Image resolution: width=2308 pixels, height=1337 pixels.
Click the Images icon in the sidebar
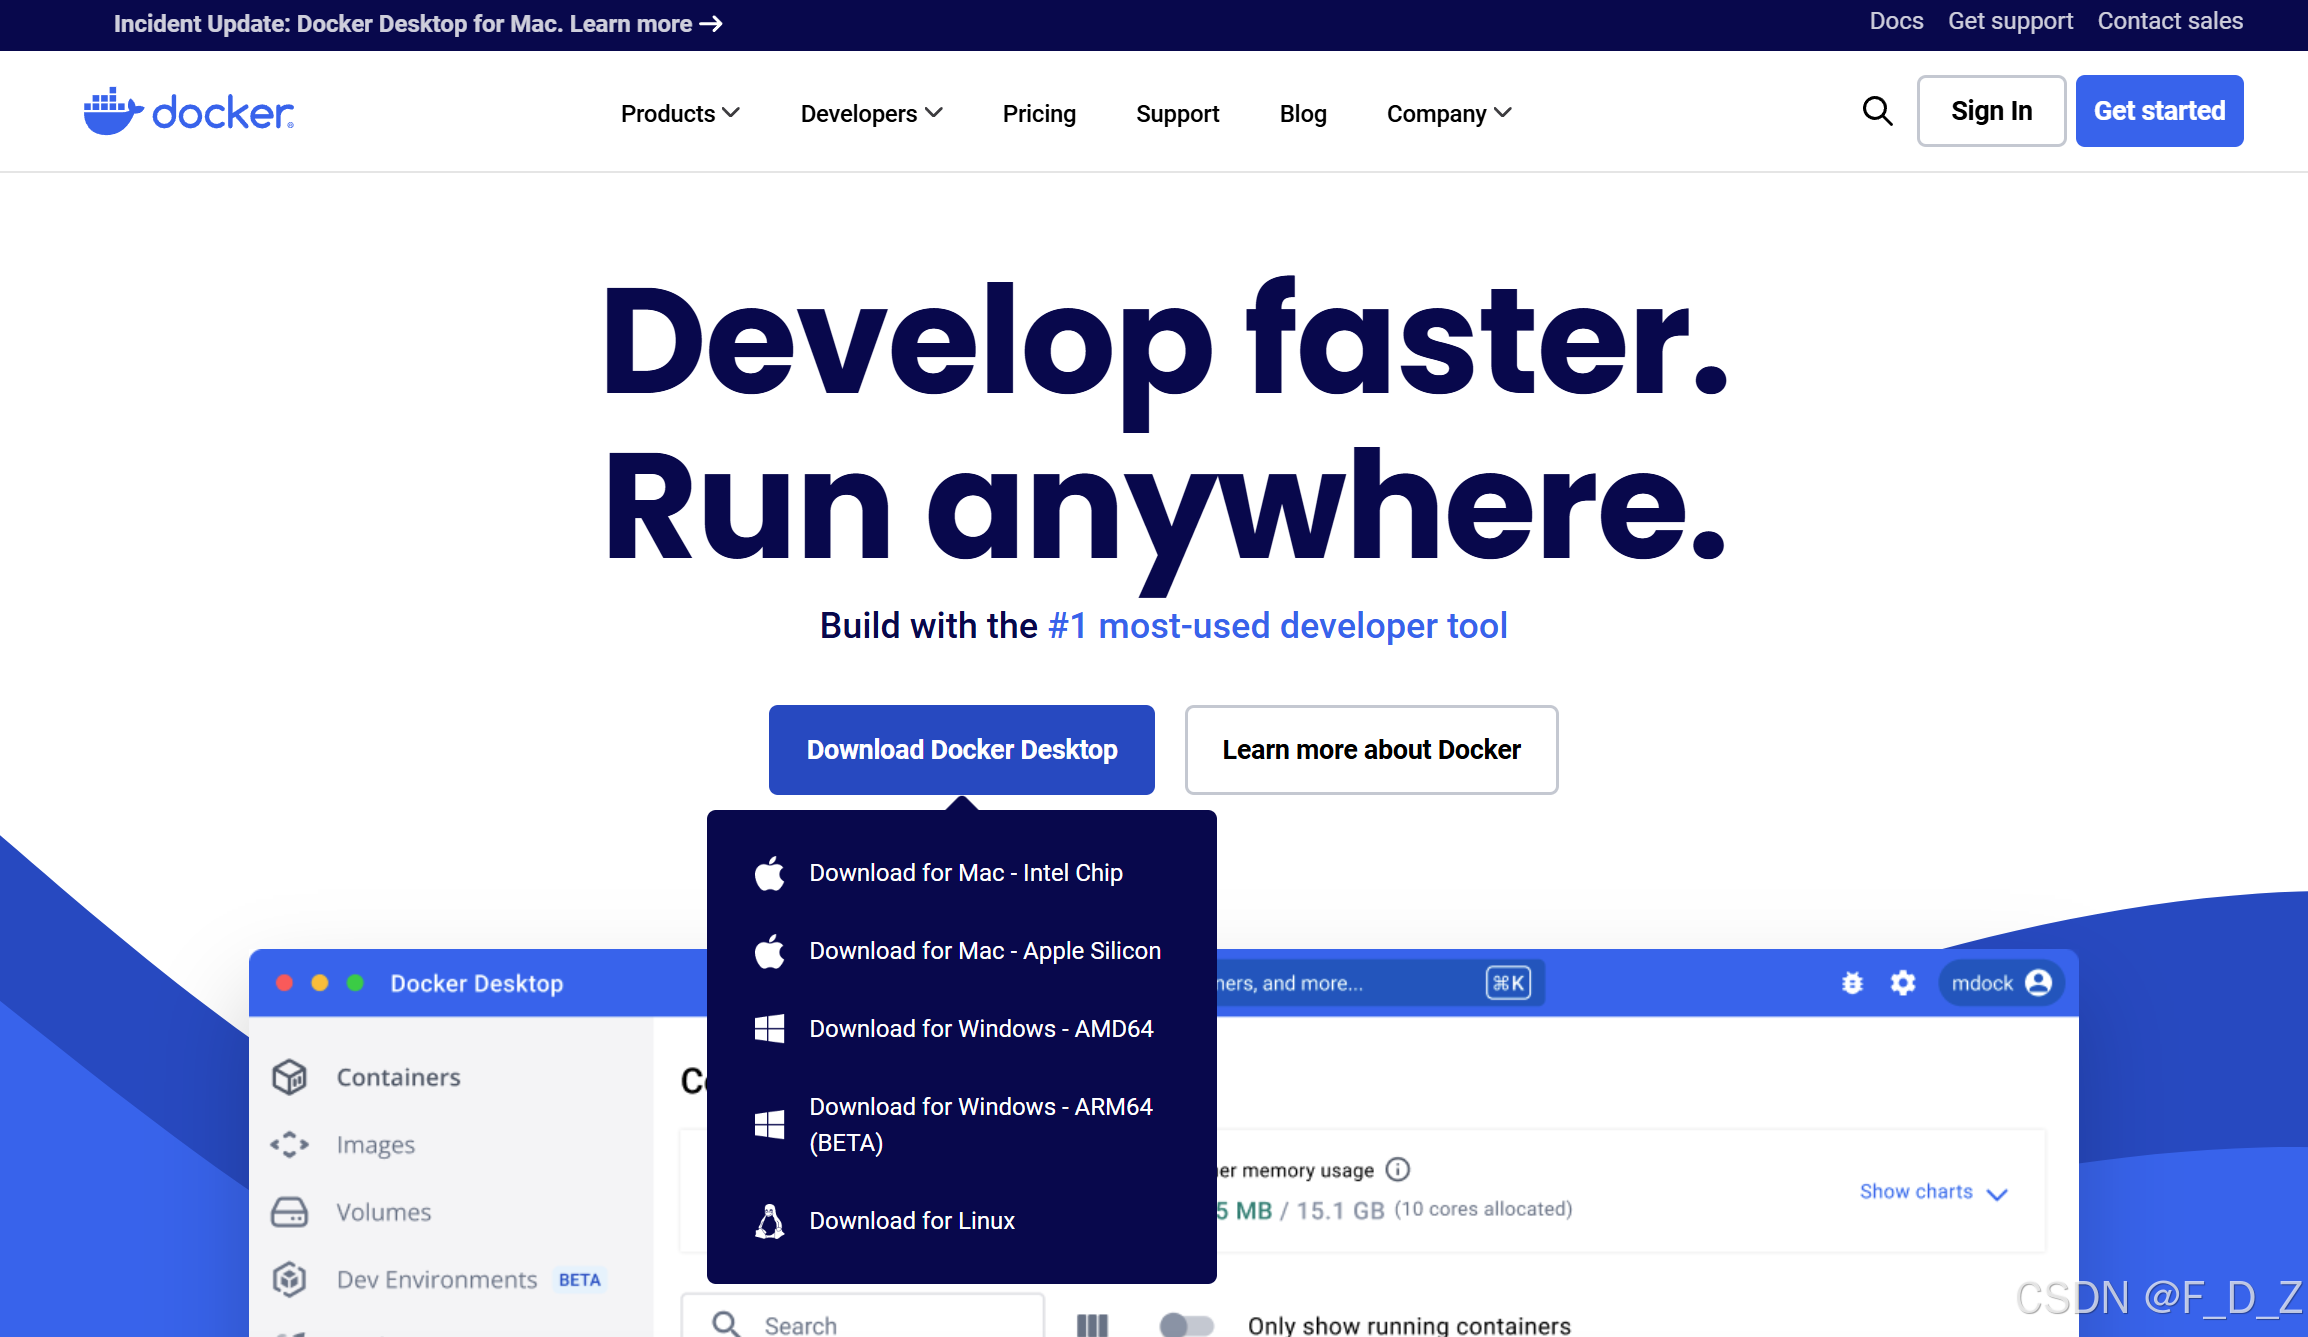click(290, 1144)
